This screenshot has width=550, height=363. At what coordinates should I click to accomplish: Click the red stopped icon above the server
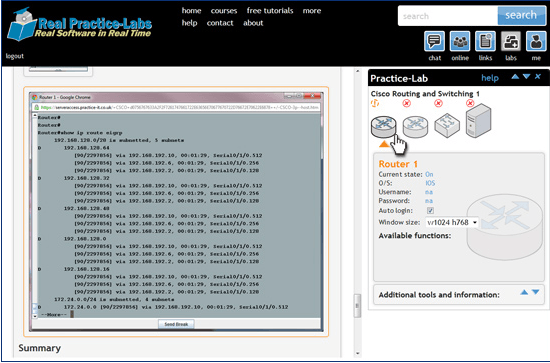[470, 103]
